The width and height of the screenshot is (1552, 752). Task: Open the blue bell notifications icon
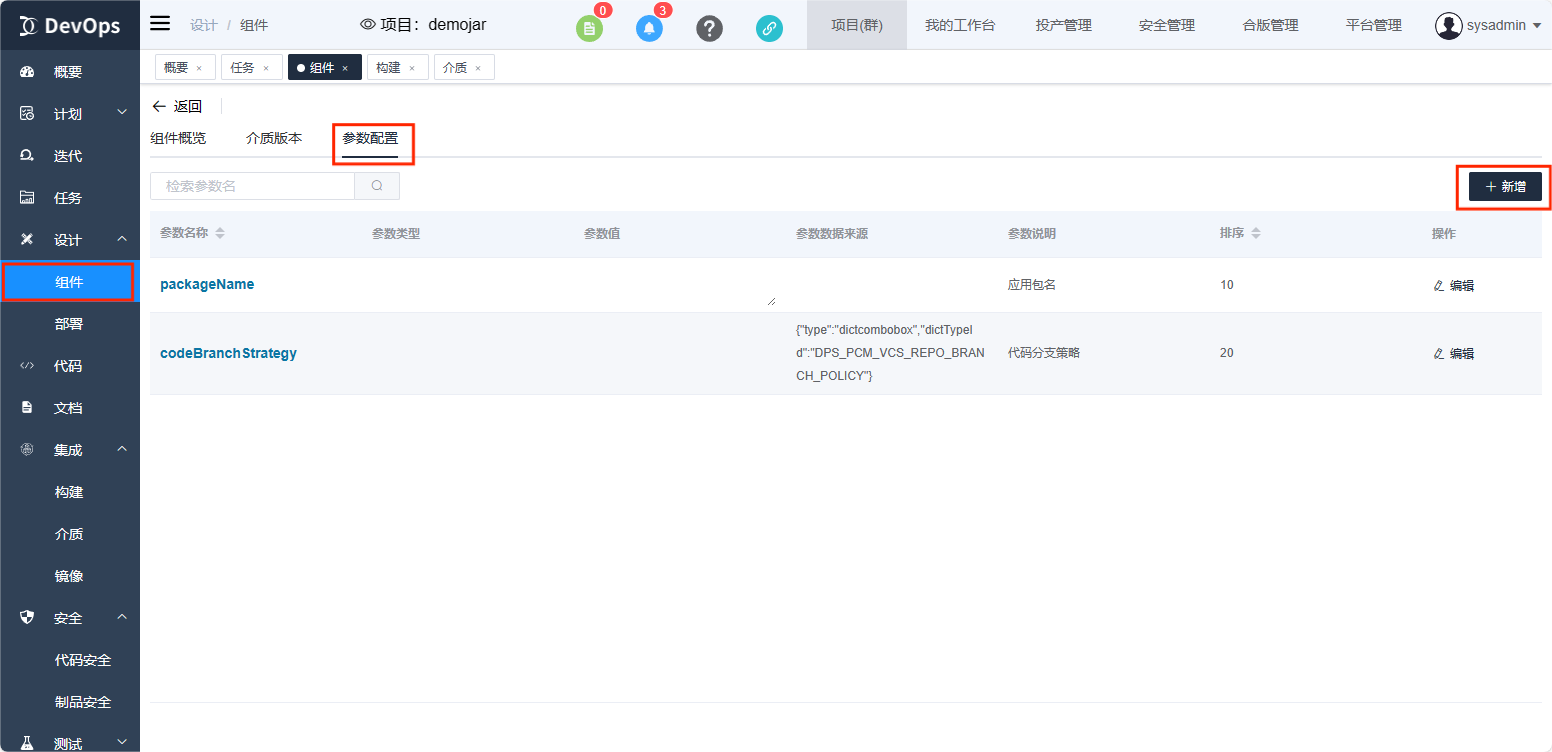pos(649,28)
